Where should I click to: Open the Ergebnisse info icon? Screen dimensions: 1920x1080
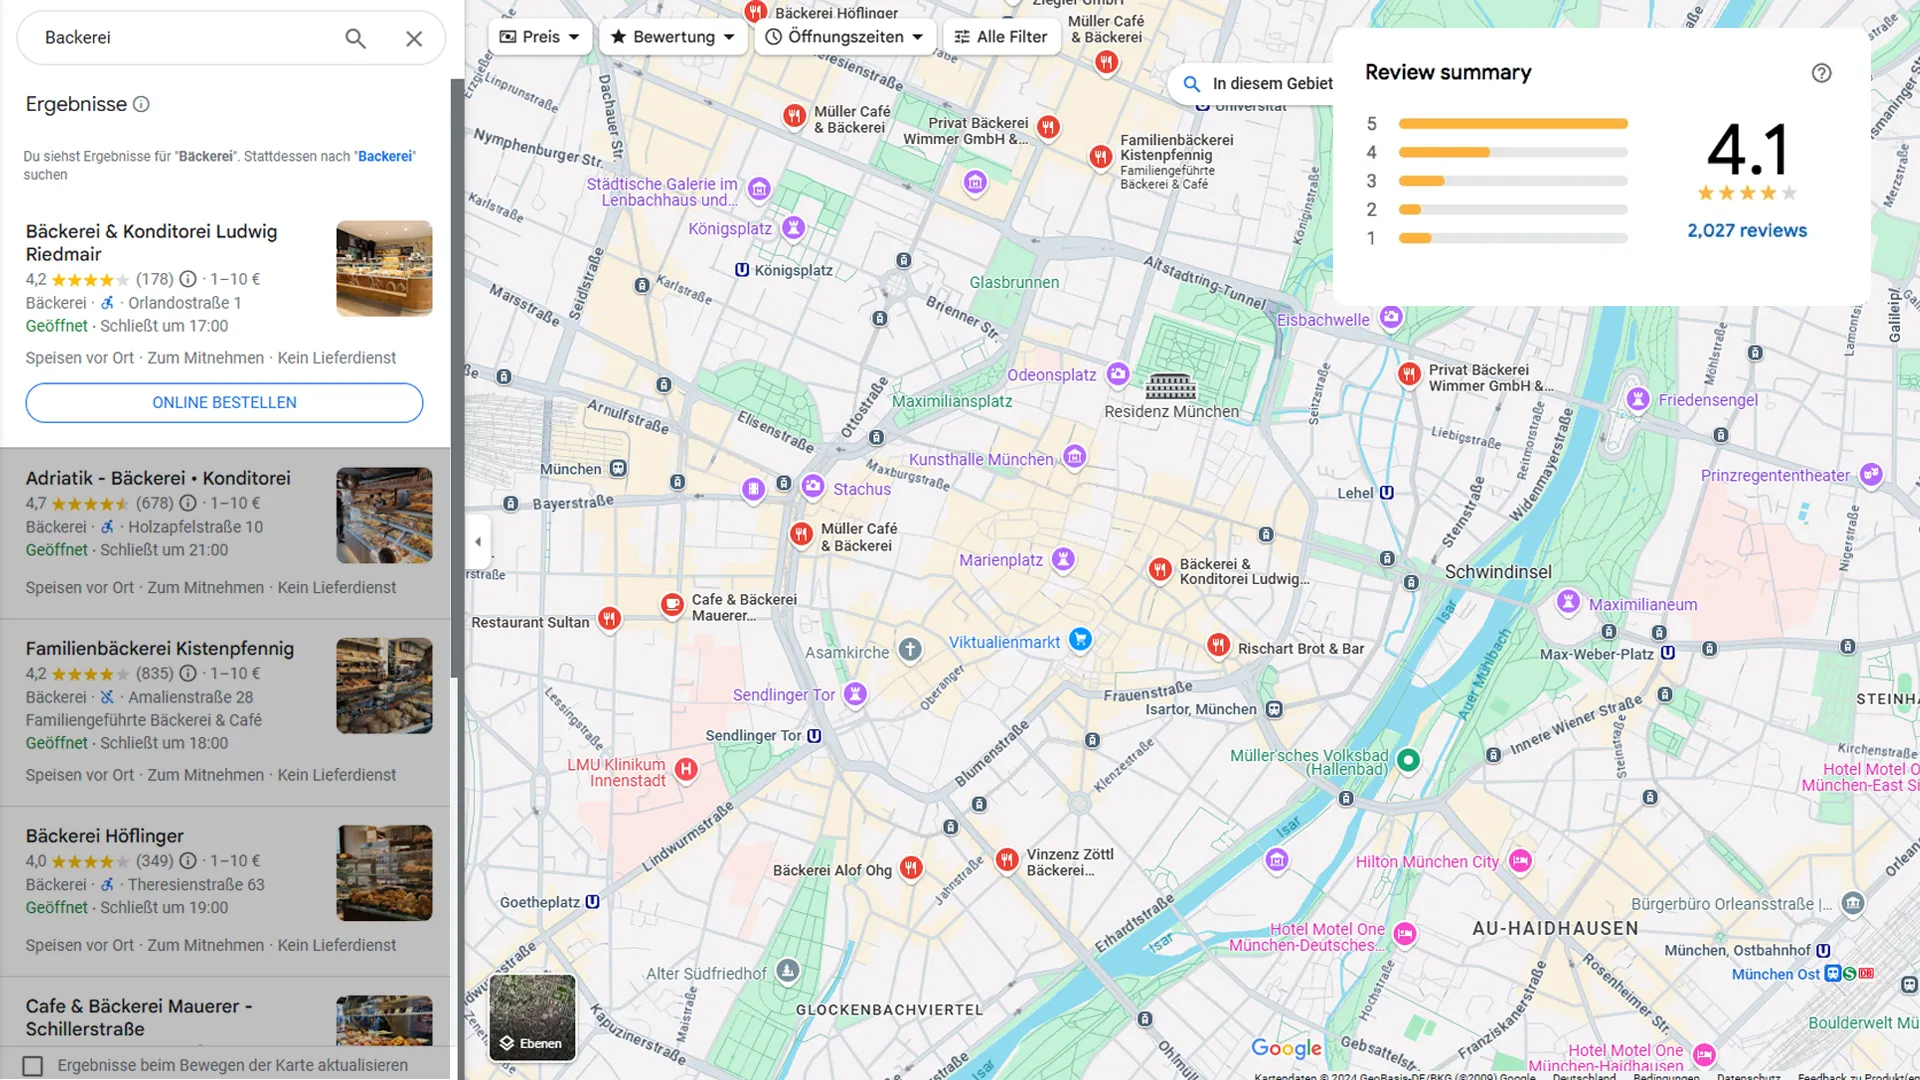141,104
